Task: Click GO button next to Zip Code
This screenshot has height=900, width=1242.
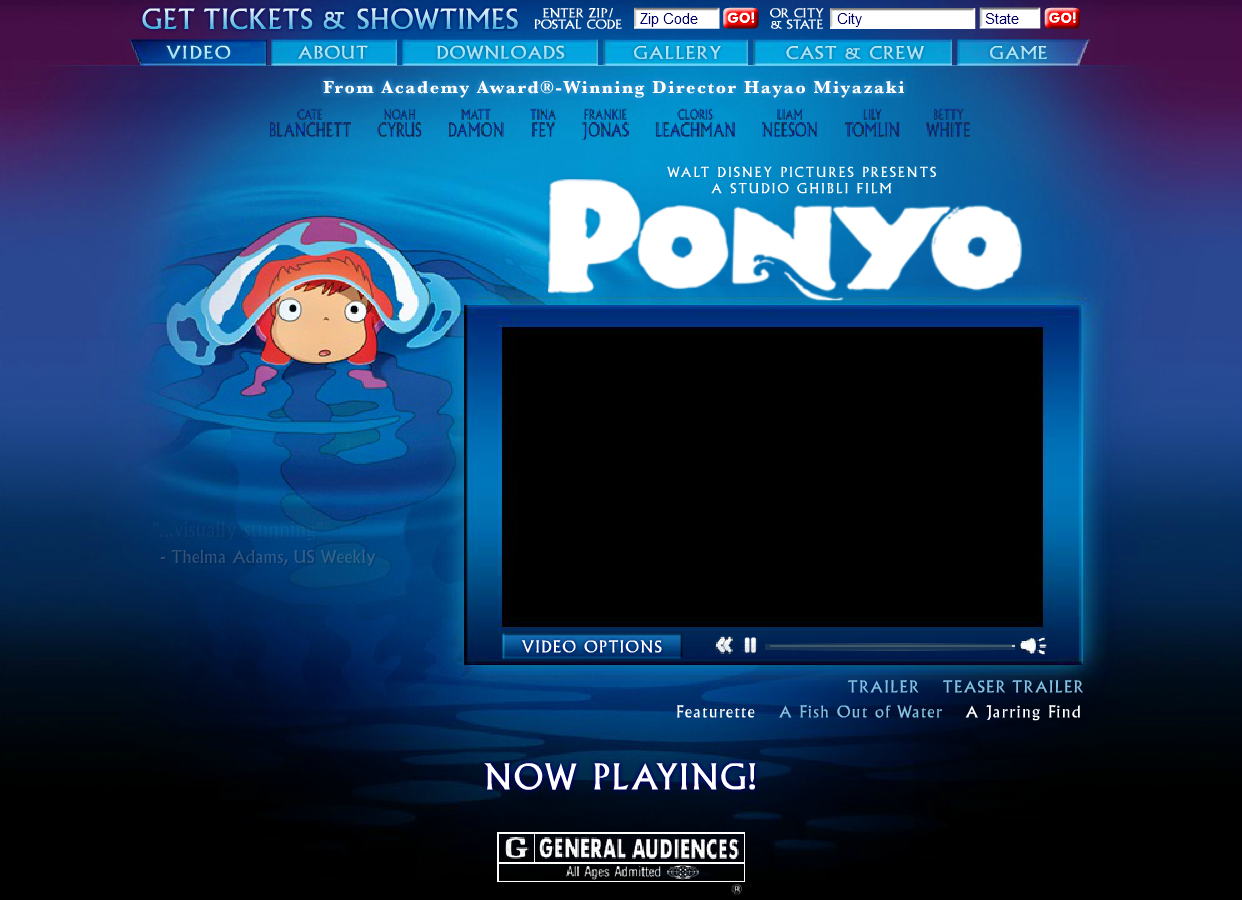Action: pyautogui.click(x=740, y=18)
